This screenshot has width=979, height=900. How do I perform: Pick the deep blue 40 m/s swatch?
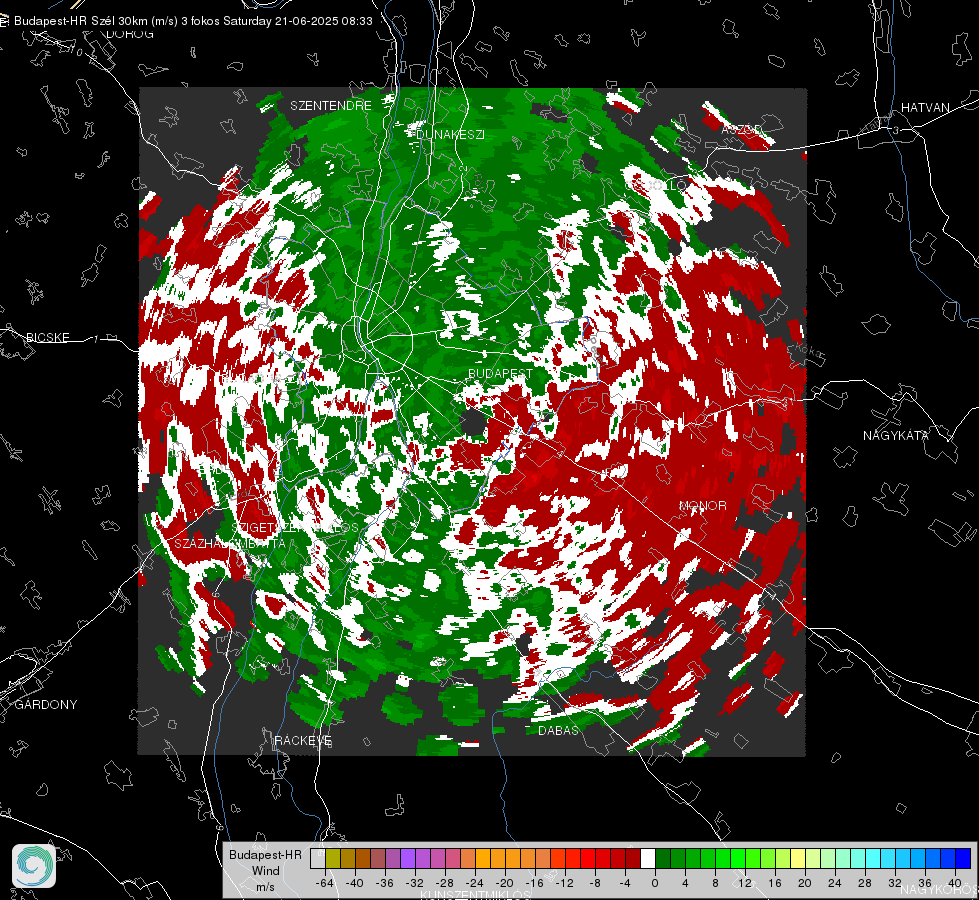coord(963,858)
